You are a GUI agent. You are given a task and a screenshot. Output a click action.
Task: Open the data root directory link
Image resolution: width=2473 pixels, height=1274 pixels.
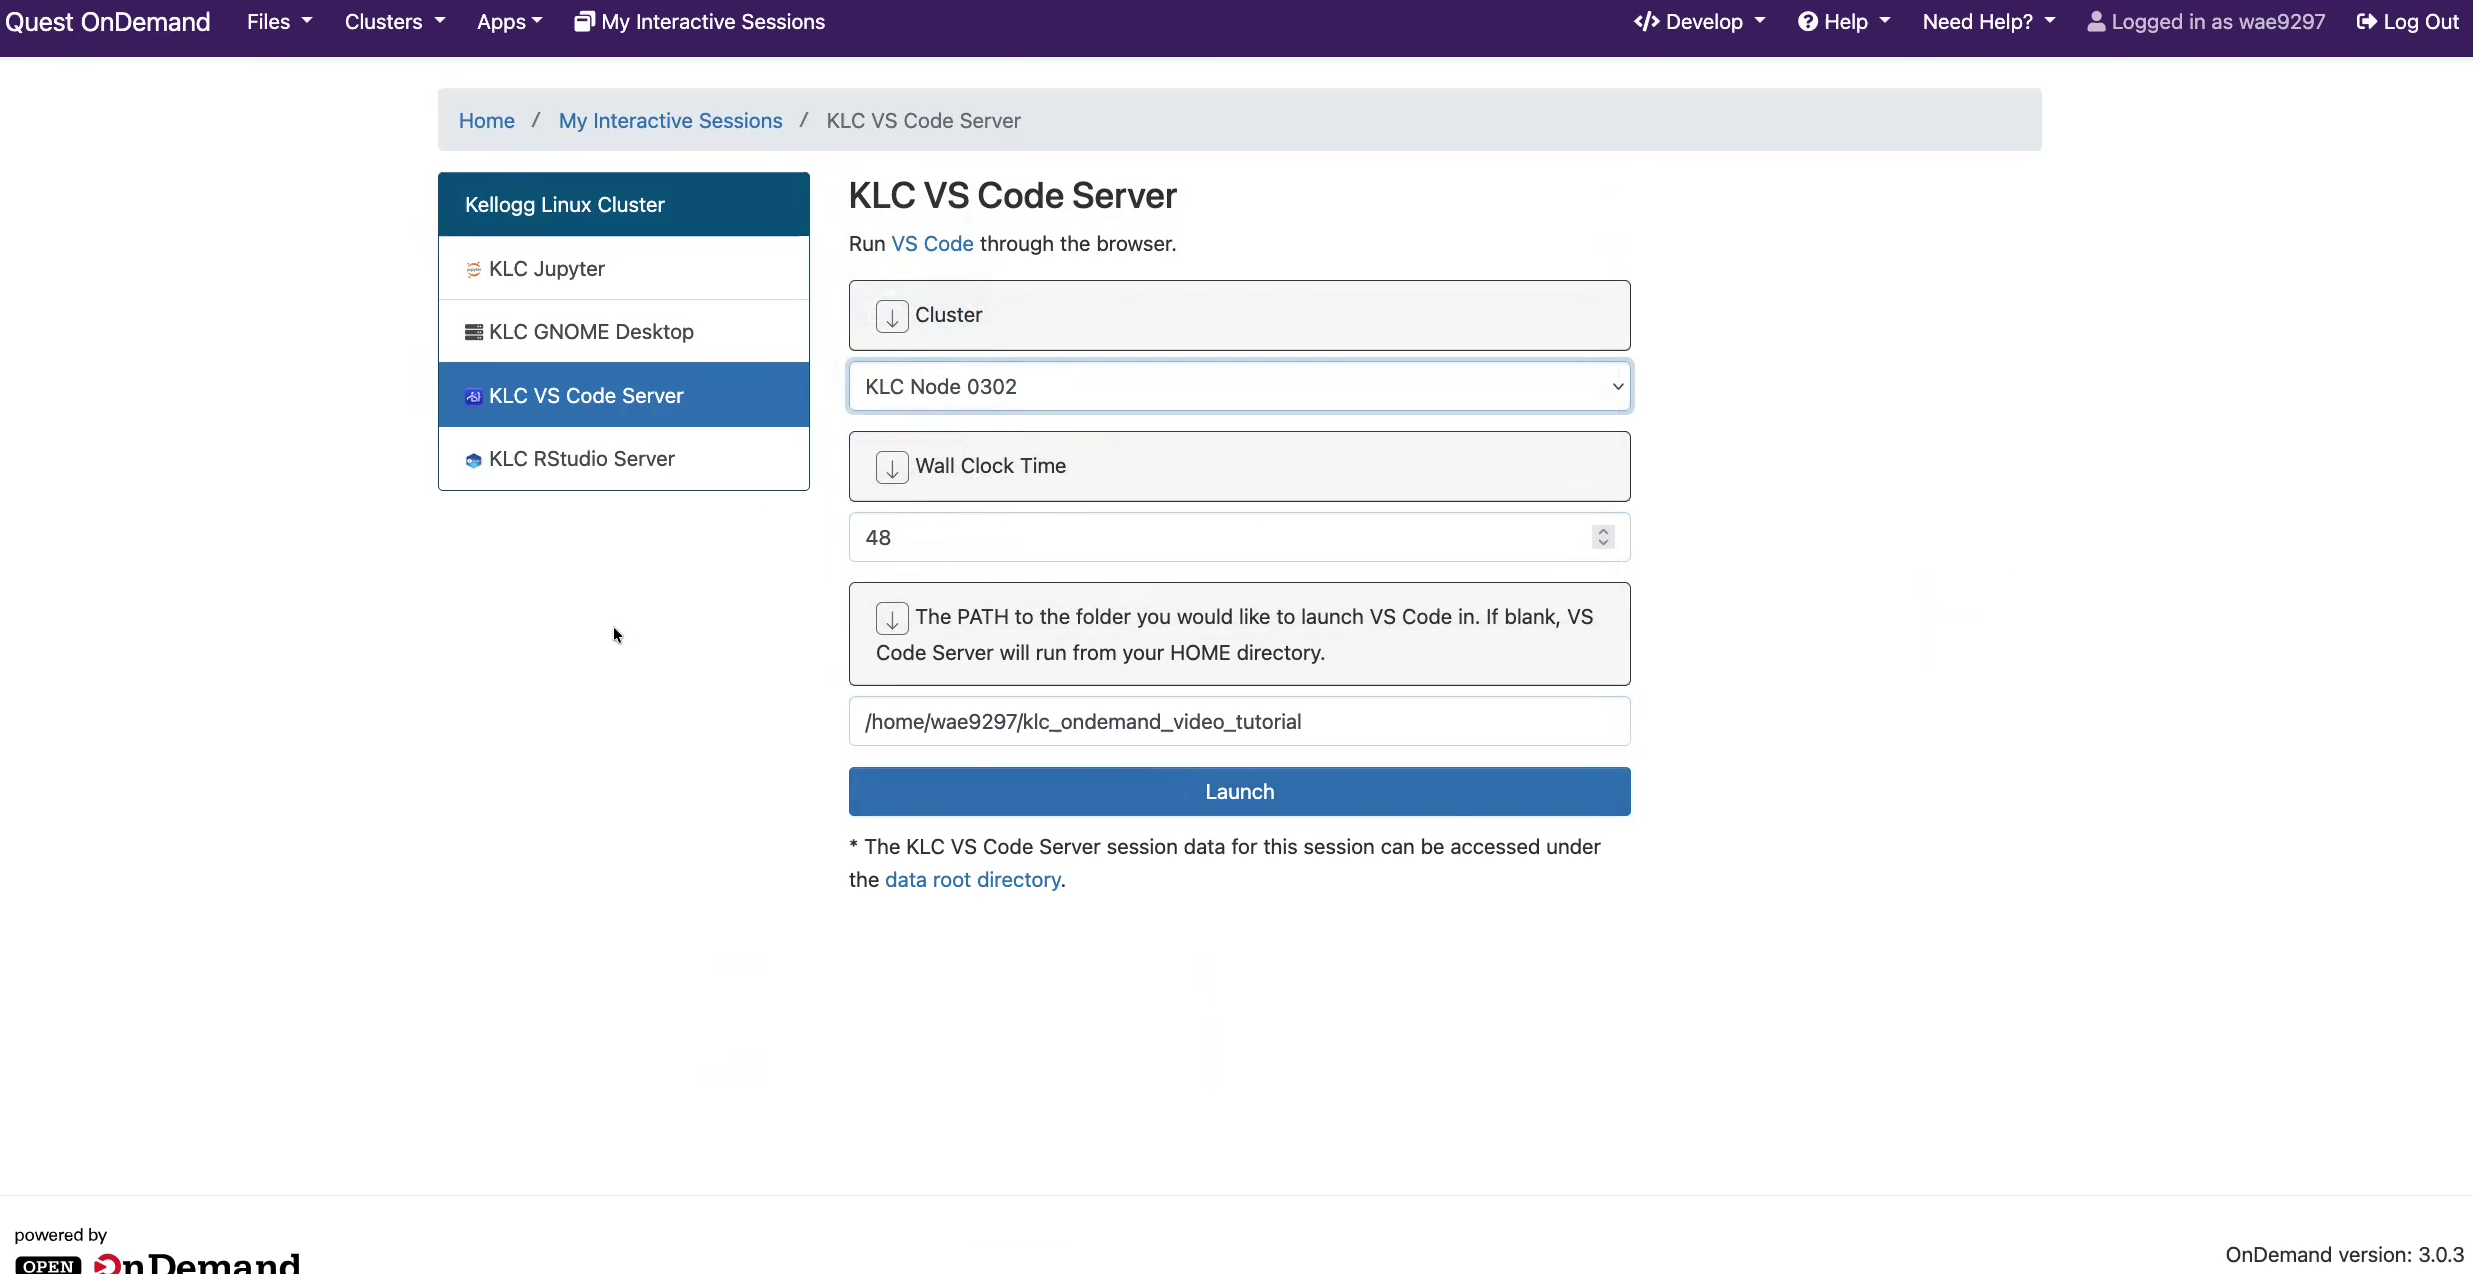[x=973, y=880]
